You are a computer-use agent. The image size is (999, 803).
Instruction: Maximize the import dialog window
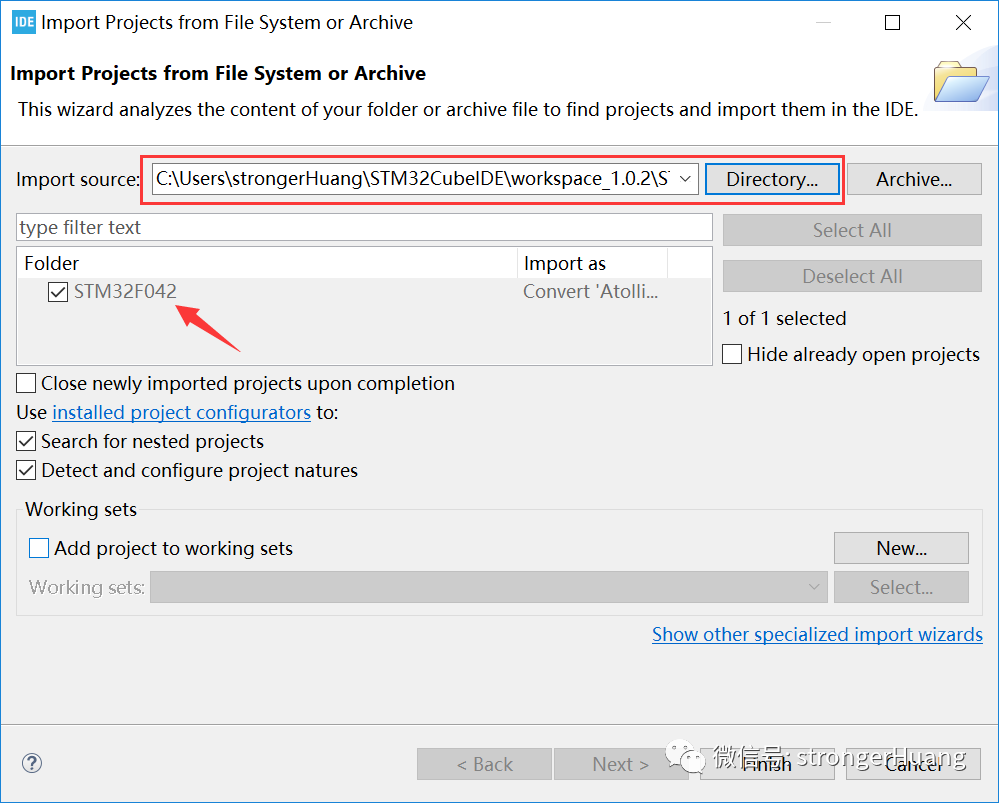tap(893, 23)
